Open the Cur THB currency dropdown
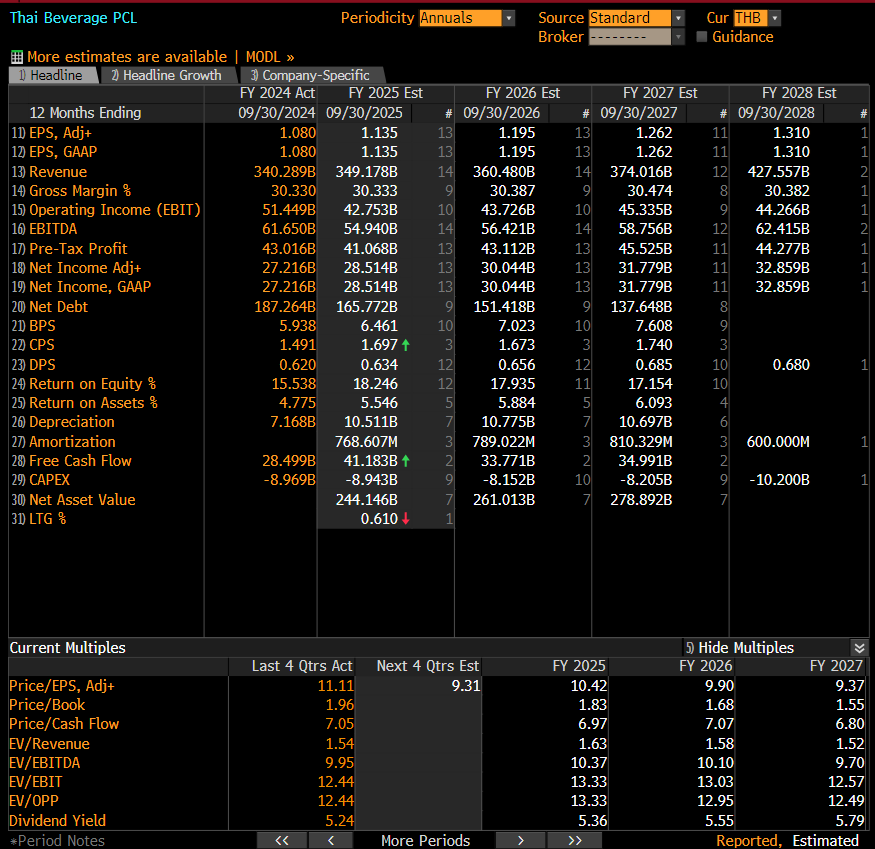The image size is (875, 849). click(x=774, y=18)
